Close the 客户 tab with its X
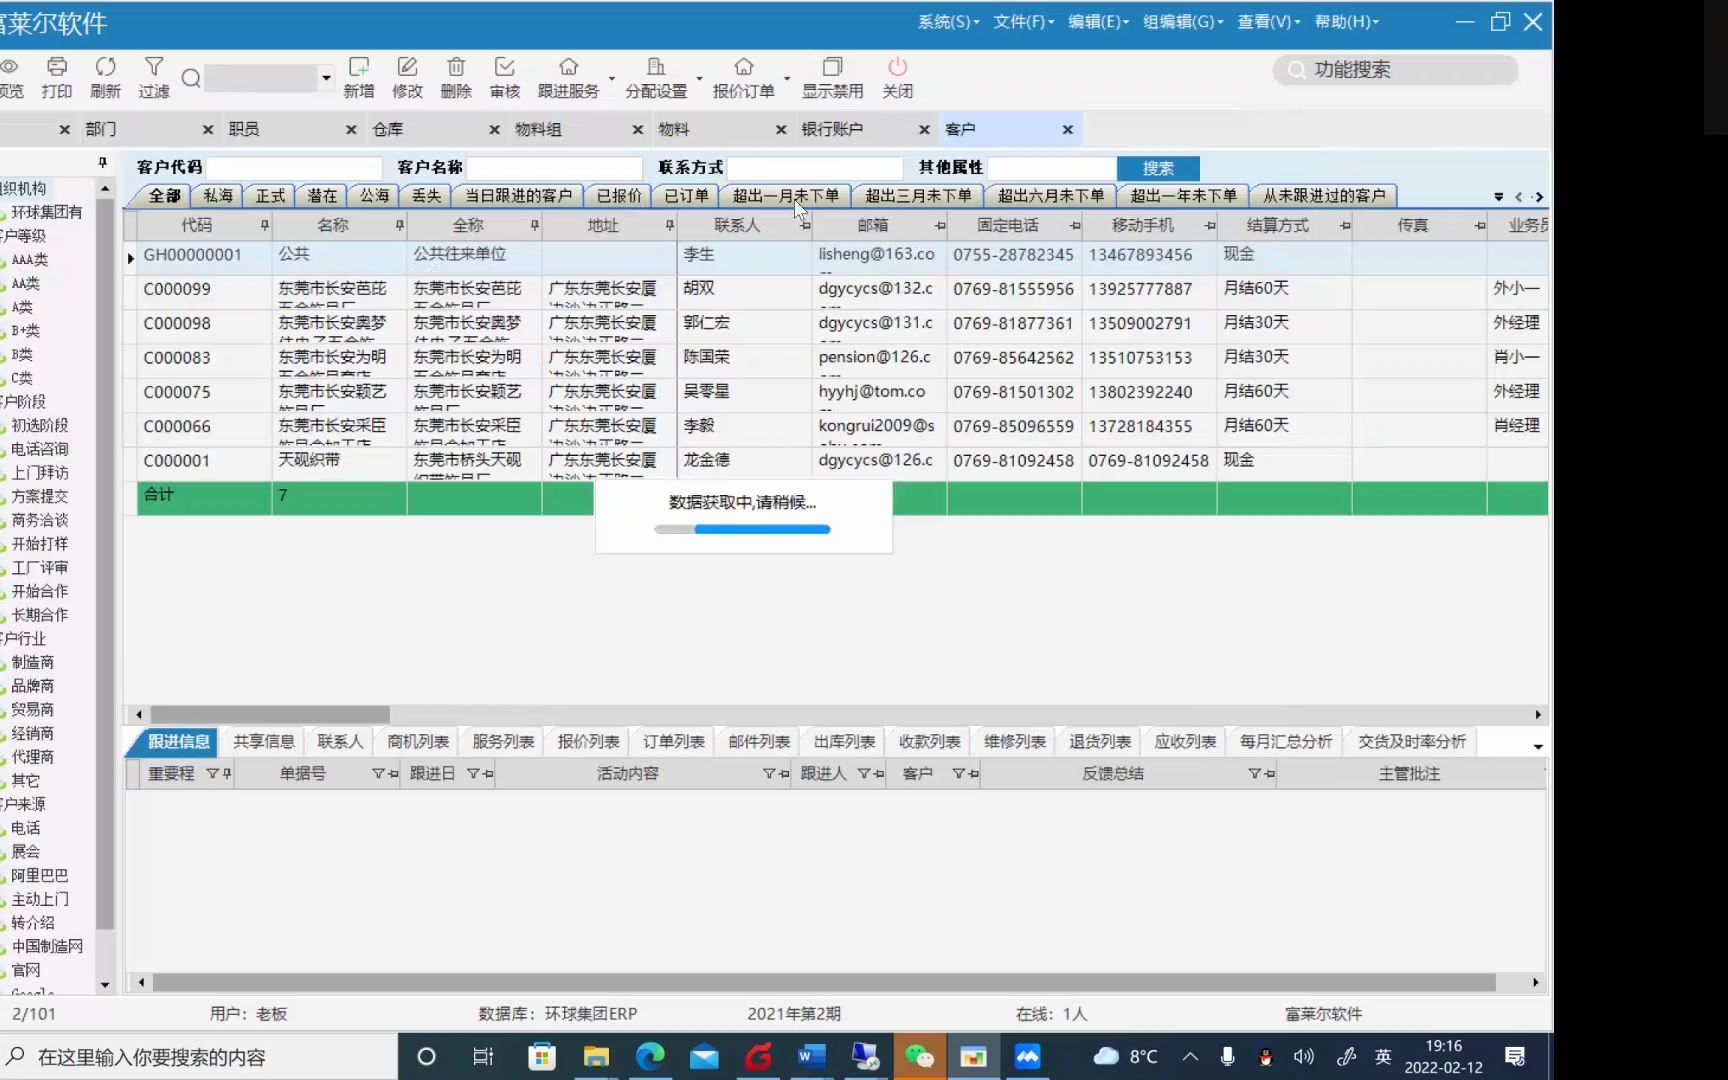This screenshot has height=1080, width=1728. pyautogui.click(x=1067, y=129)
